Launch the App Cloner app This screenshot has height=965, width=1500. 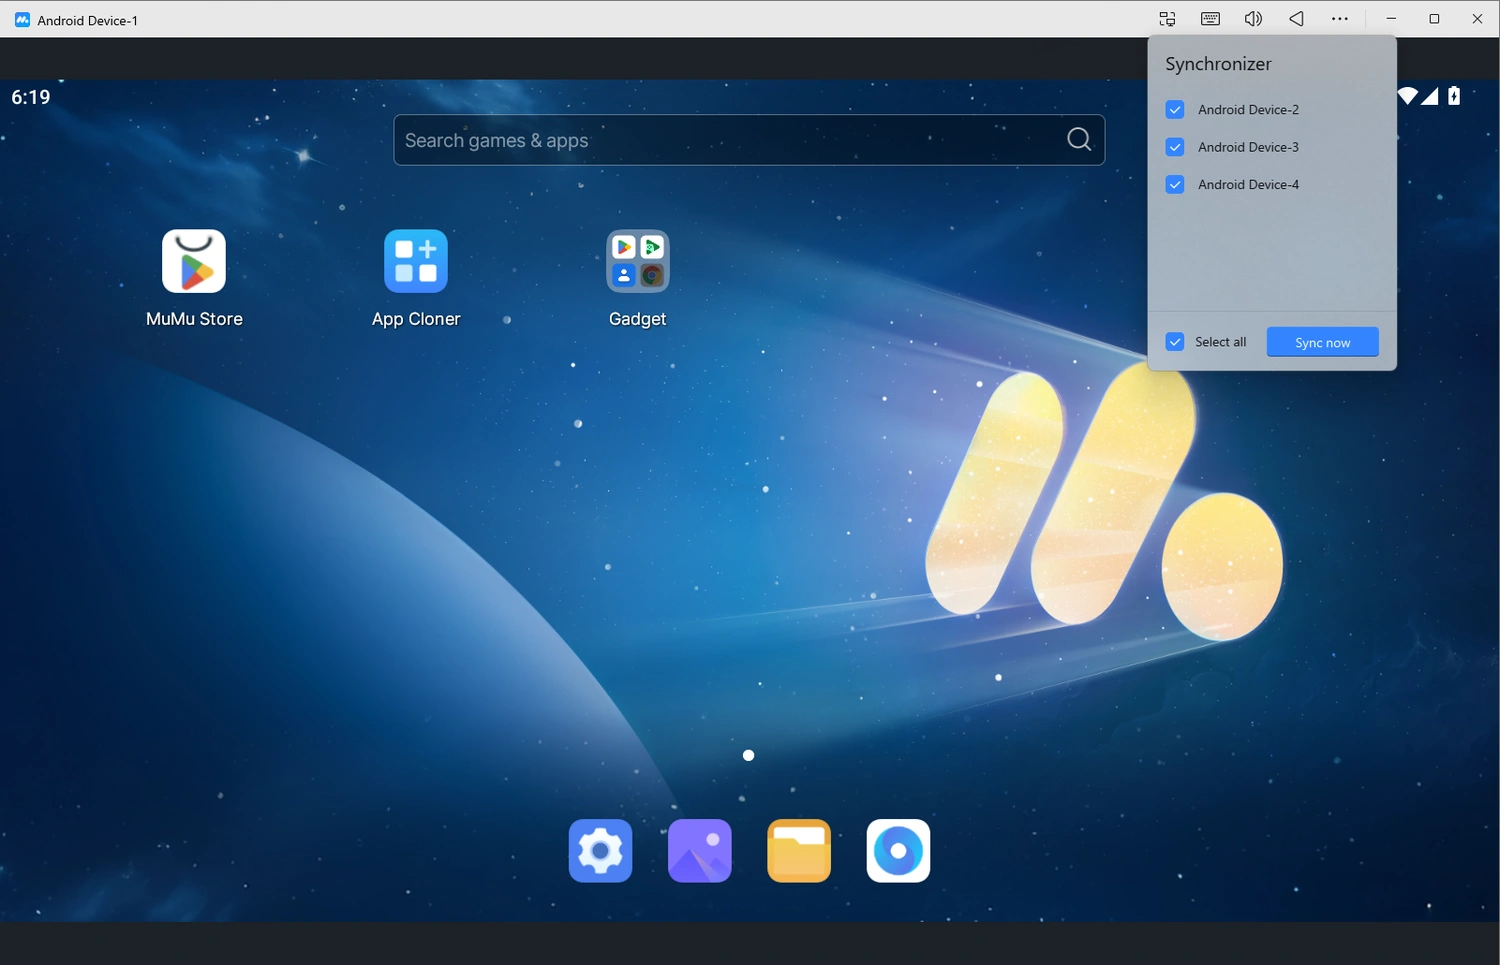416,262
